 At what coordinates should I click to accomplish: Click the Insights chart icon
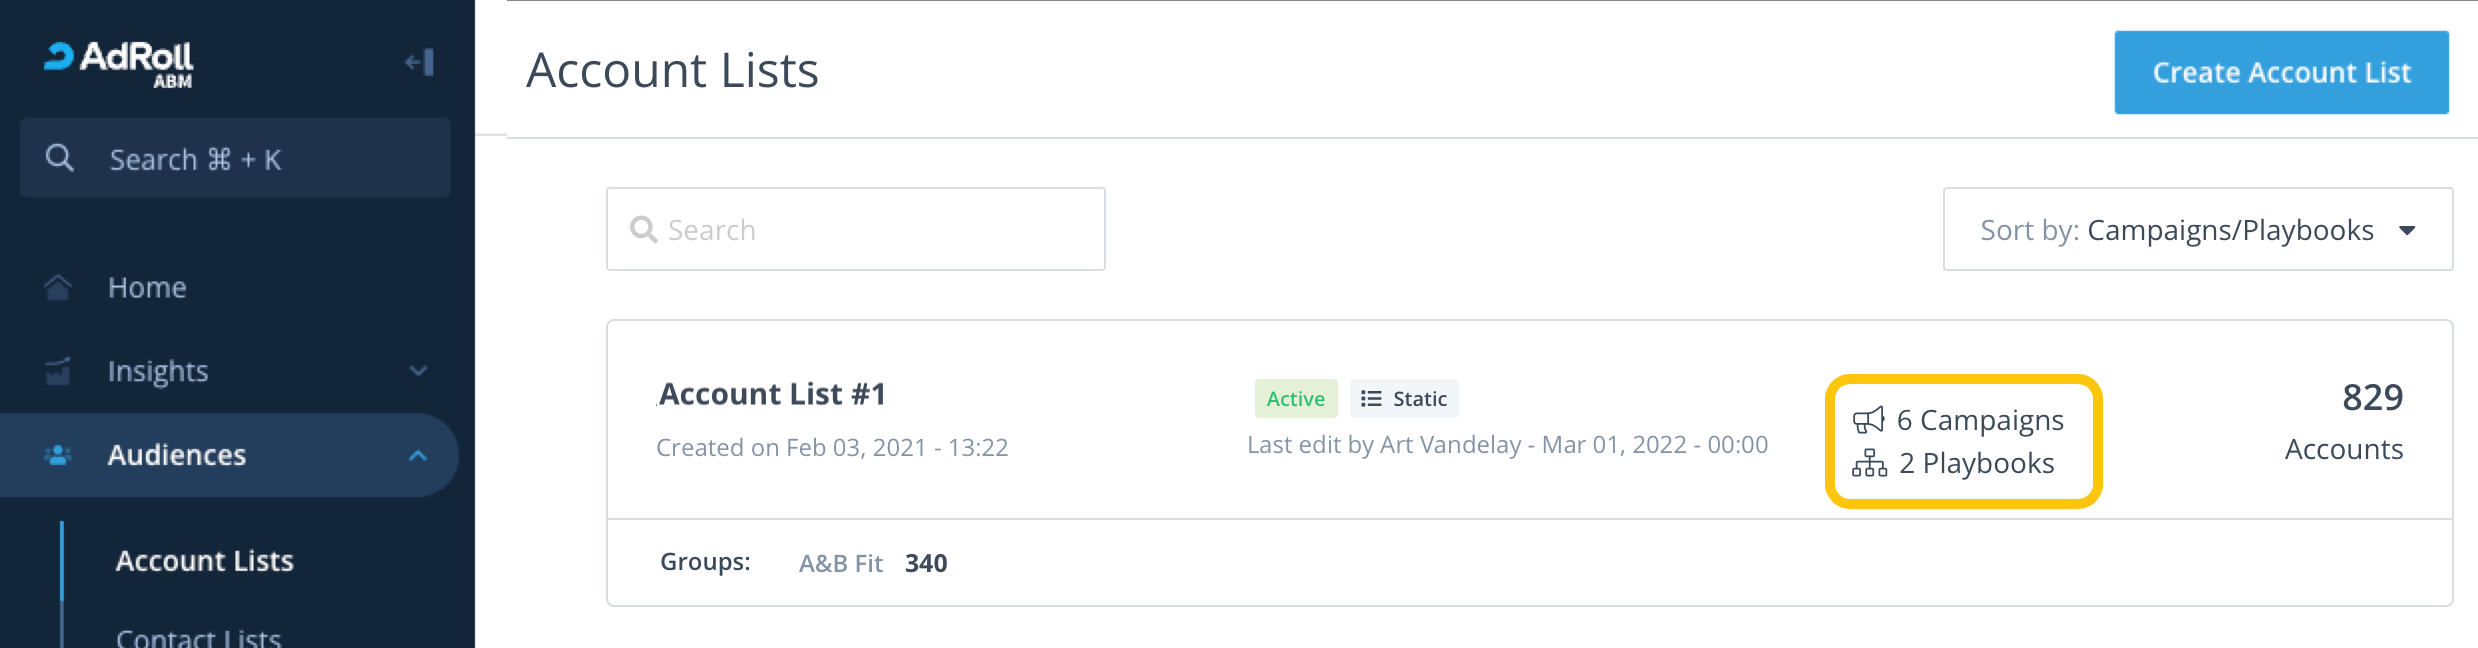tap(58, 371)
